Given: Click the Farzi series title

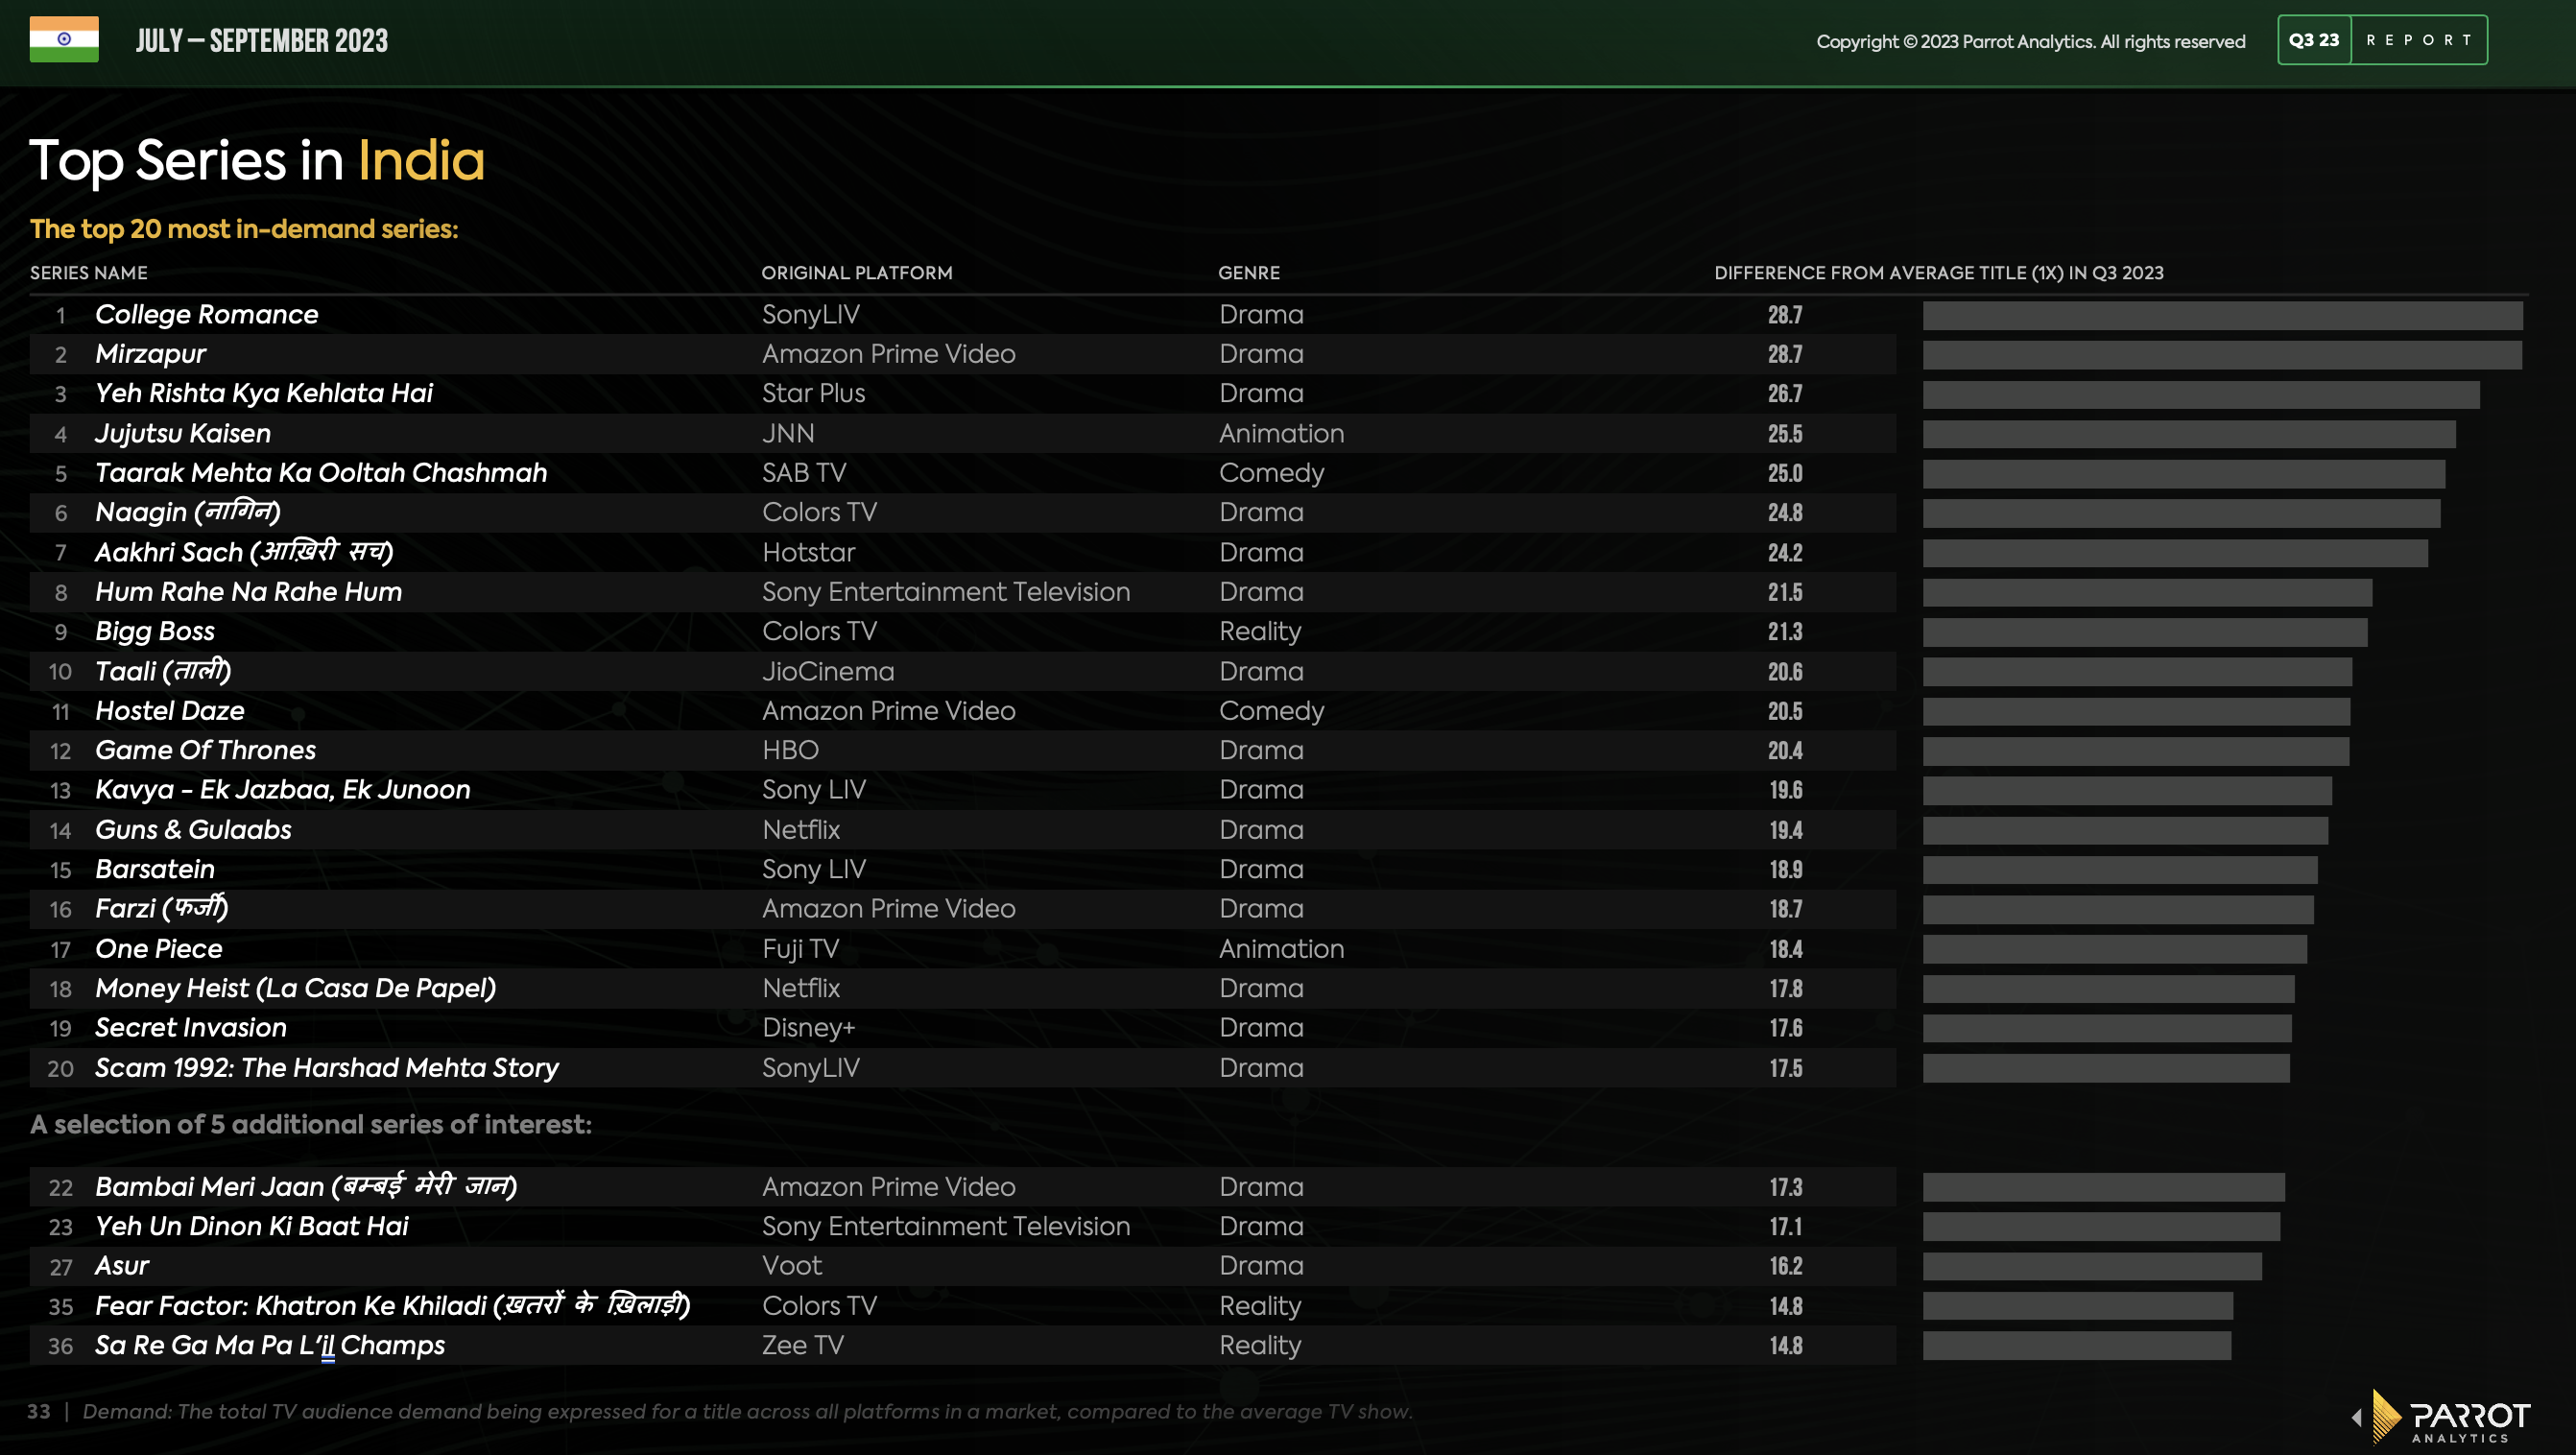Looking at the screenshot, I should pos(161,908).
